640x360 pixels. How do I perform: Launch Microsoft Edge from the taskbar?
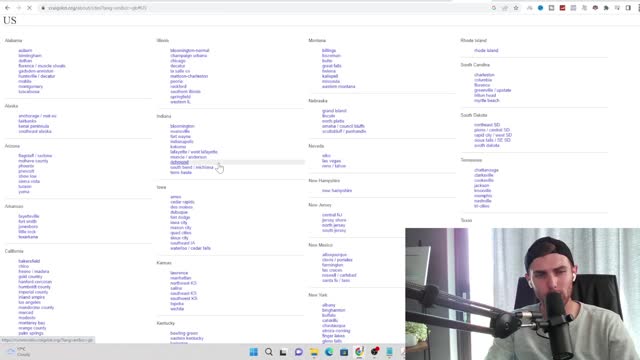(x=329, y=352)
